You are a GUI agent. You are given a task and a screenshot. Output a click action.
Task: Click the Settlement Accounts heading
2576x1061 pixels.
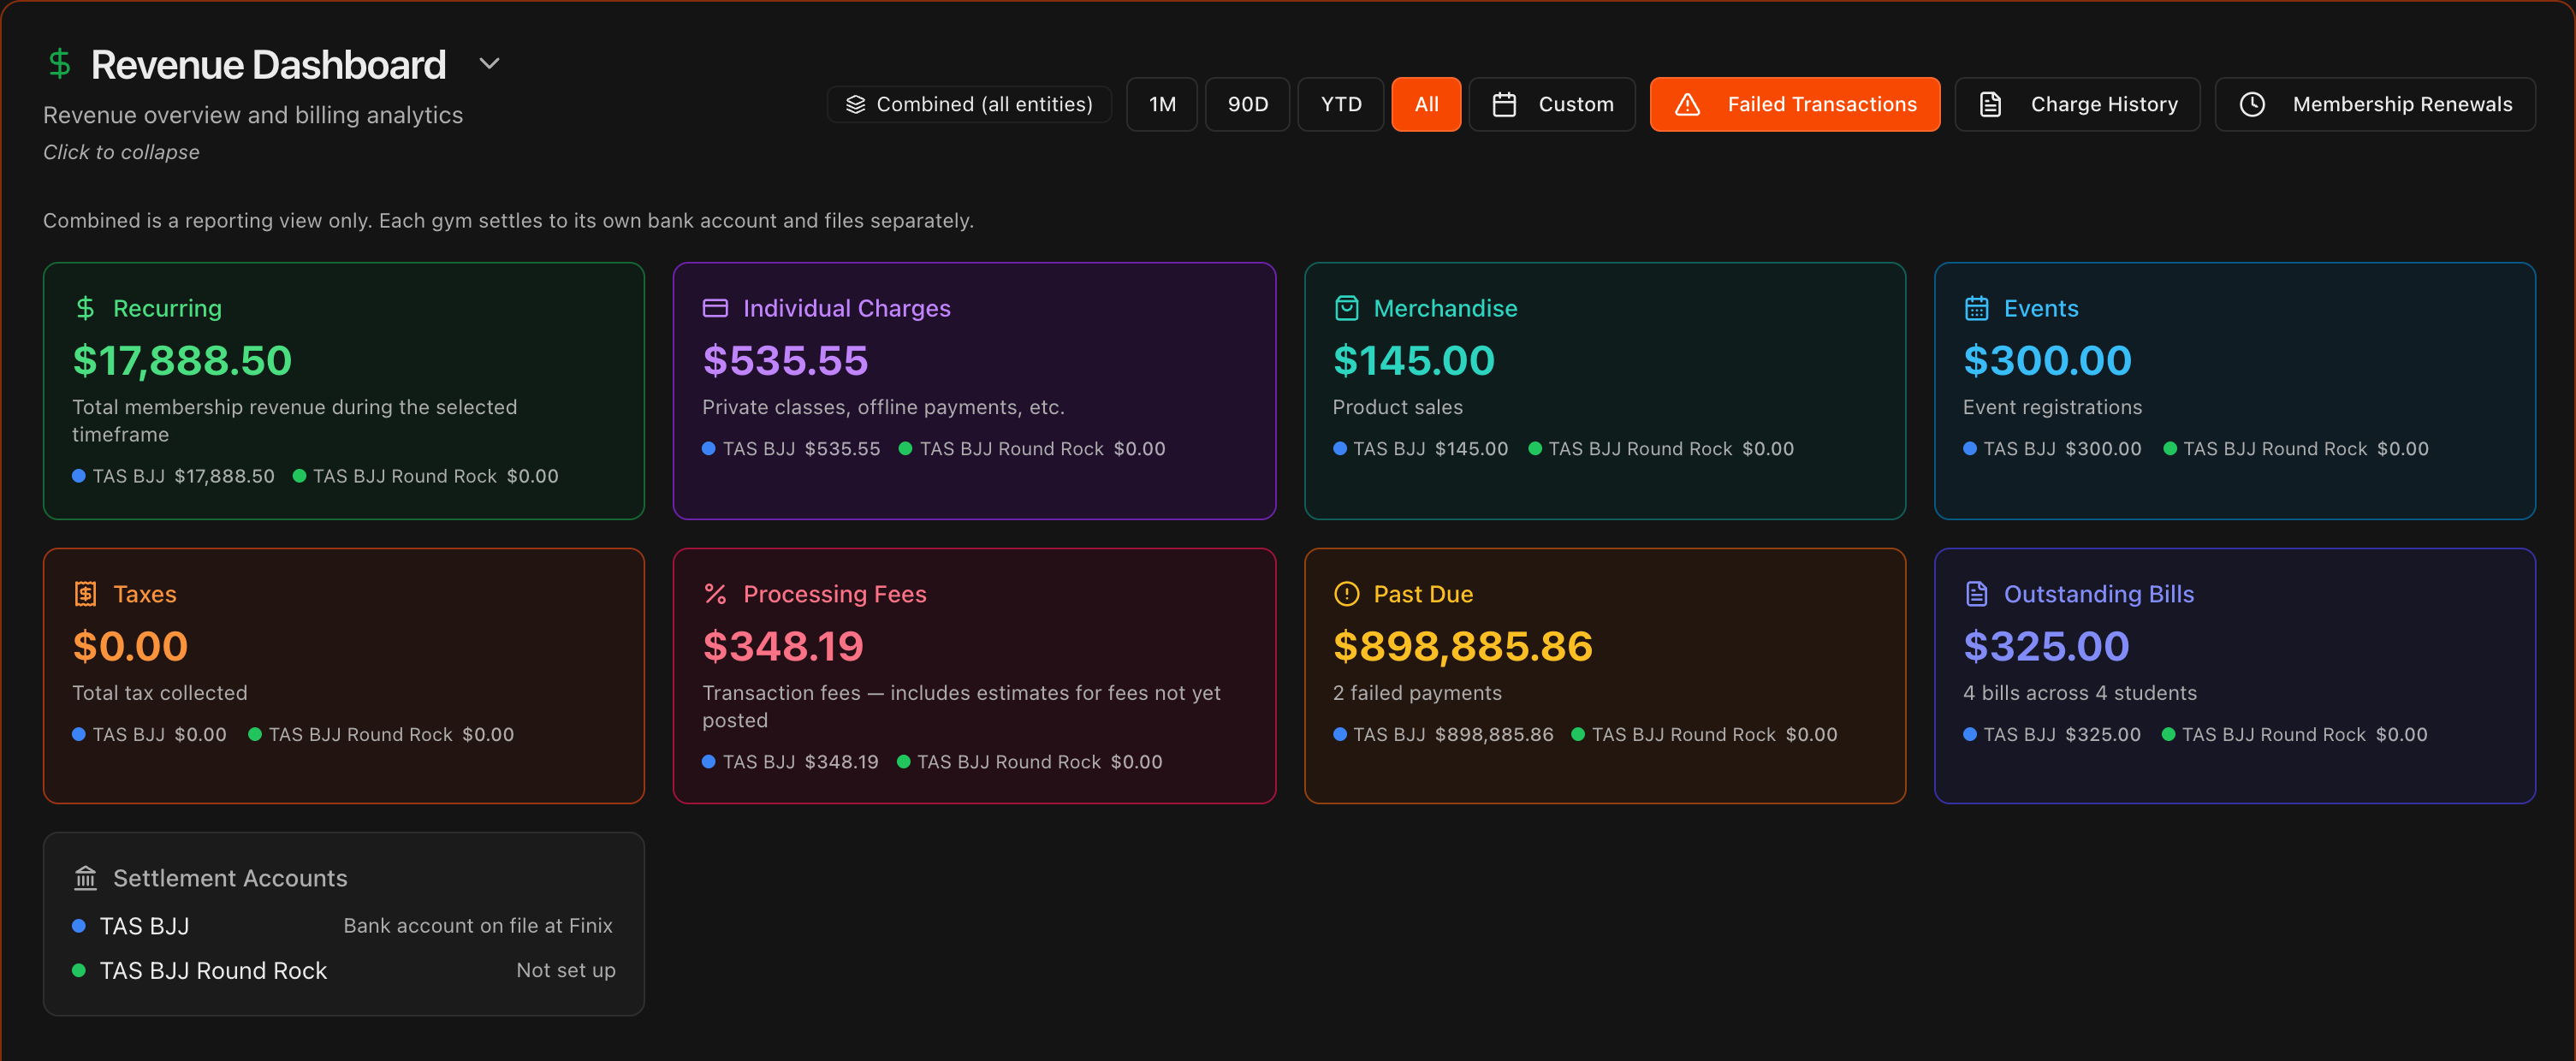click(230, 878)
